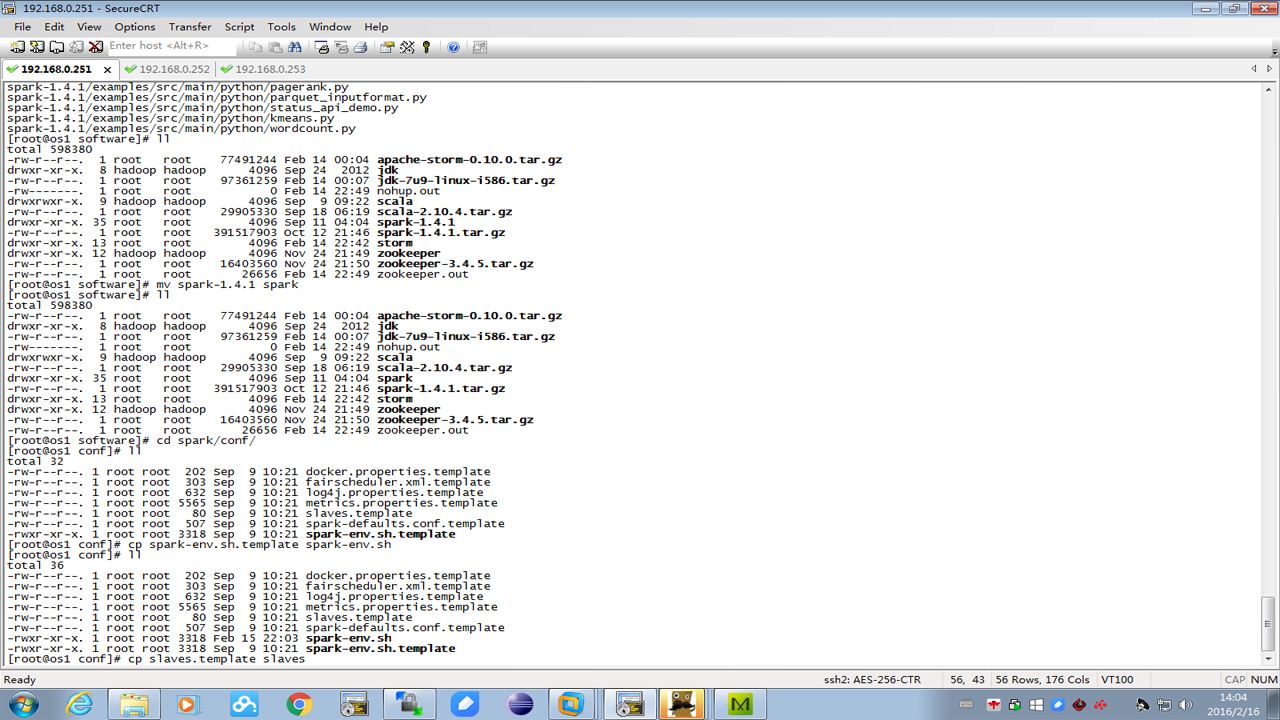Click the volume speaker tray icon

(1186, 705)
